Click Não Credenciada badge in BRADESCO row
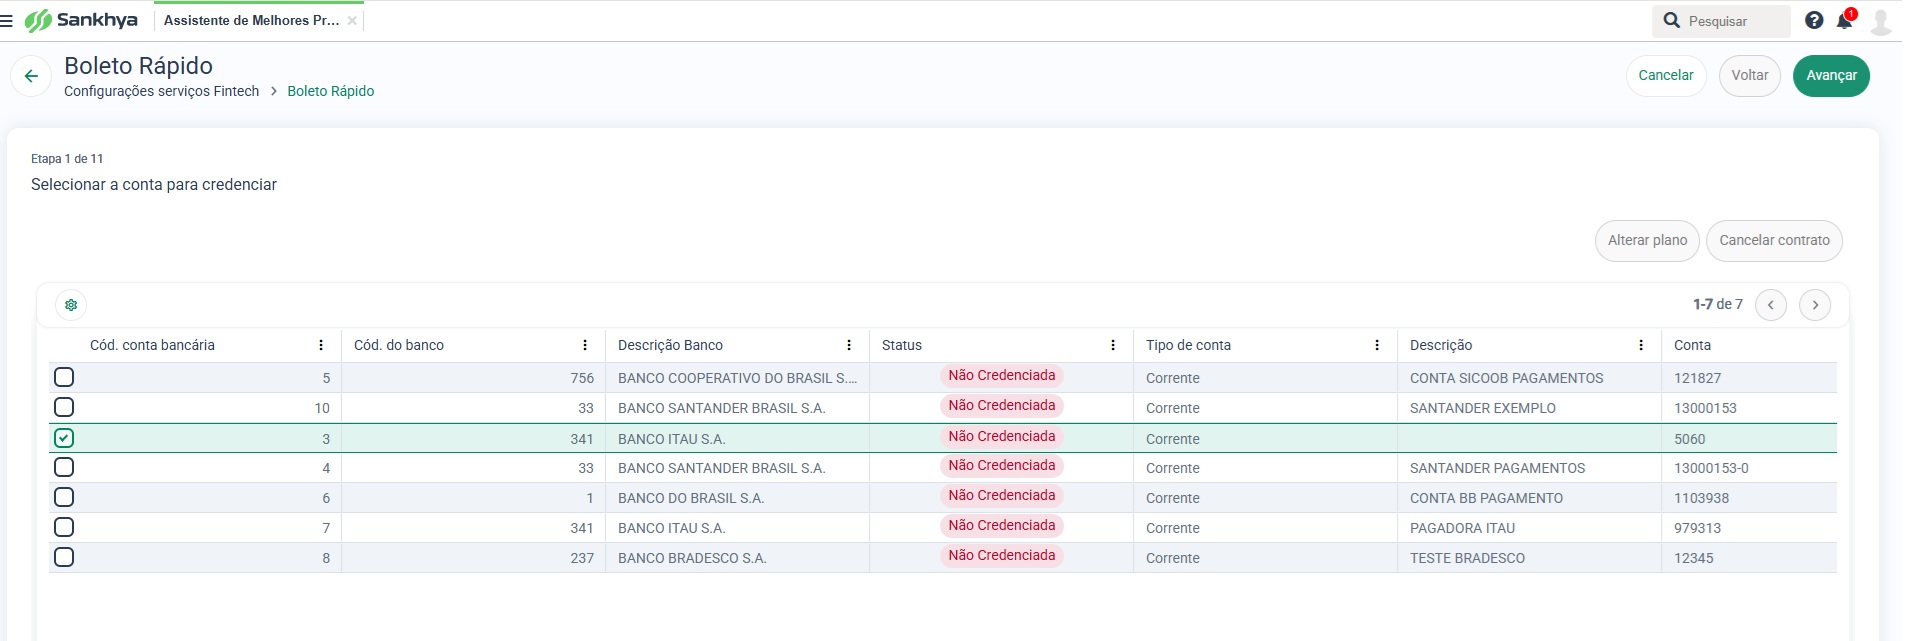The height and width of the screenshot is (641, 1928). (1001, 556)
